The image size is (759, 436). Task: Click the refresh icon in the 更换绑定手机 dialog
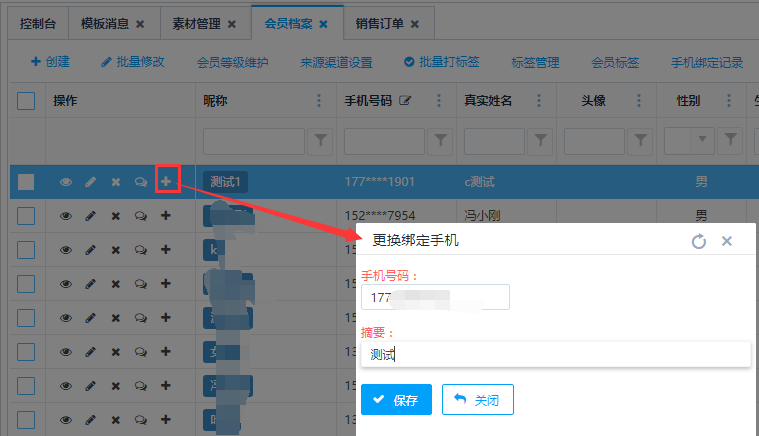click(699, 241)
